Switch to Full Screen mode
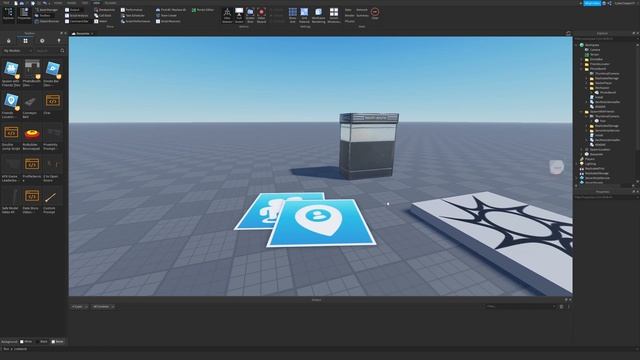 coord(239,15)
